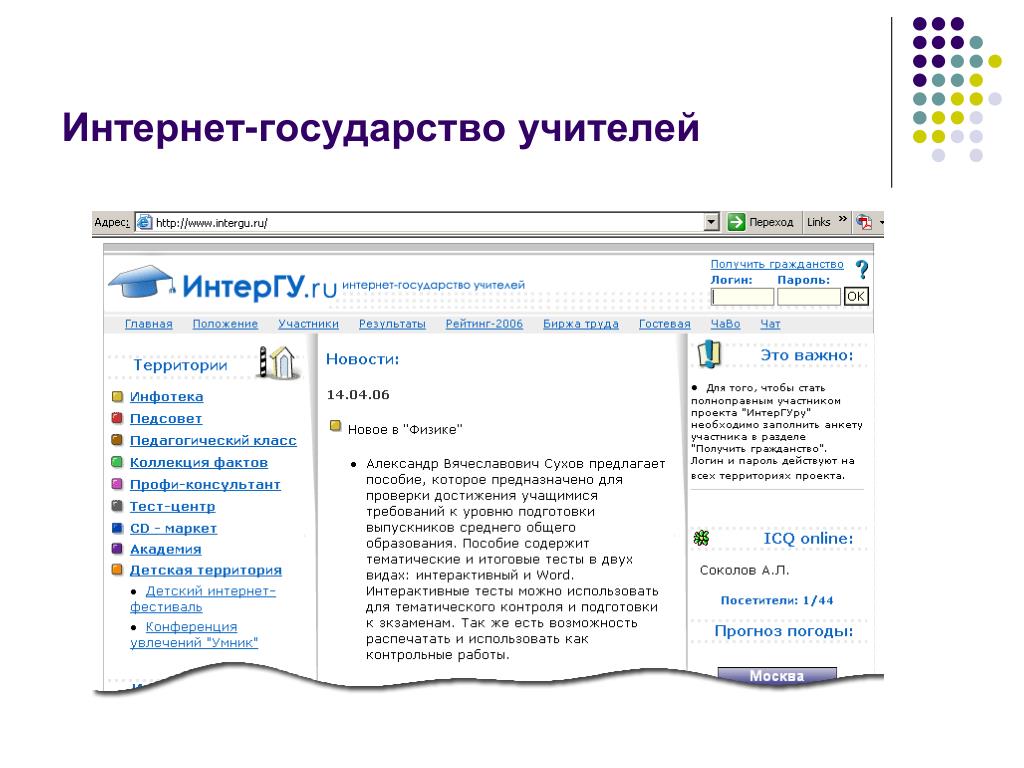1024x768 pixels.
Task: Click the news title Новое в "Физике"
Action: (405, 429)
